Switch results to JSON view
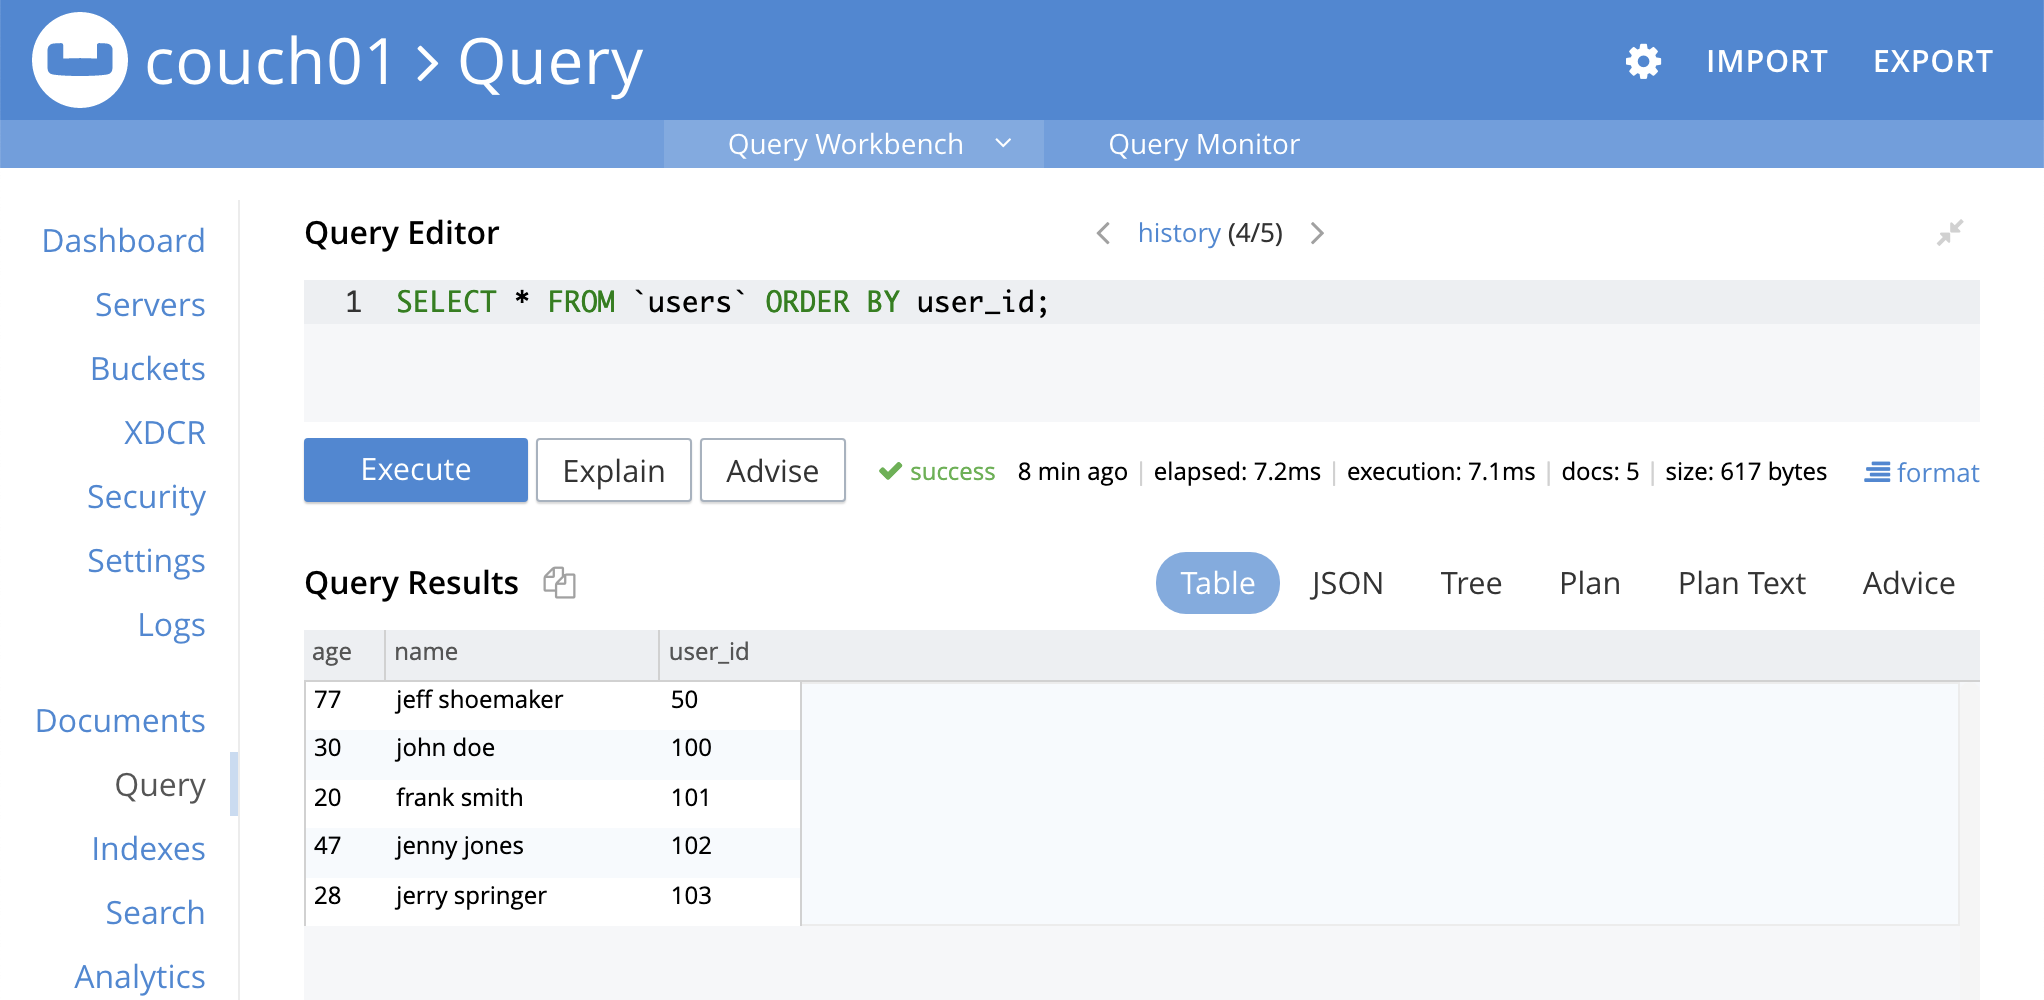This screenshot has width=2044, height=1000. coord(1347,583)
